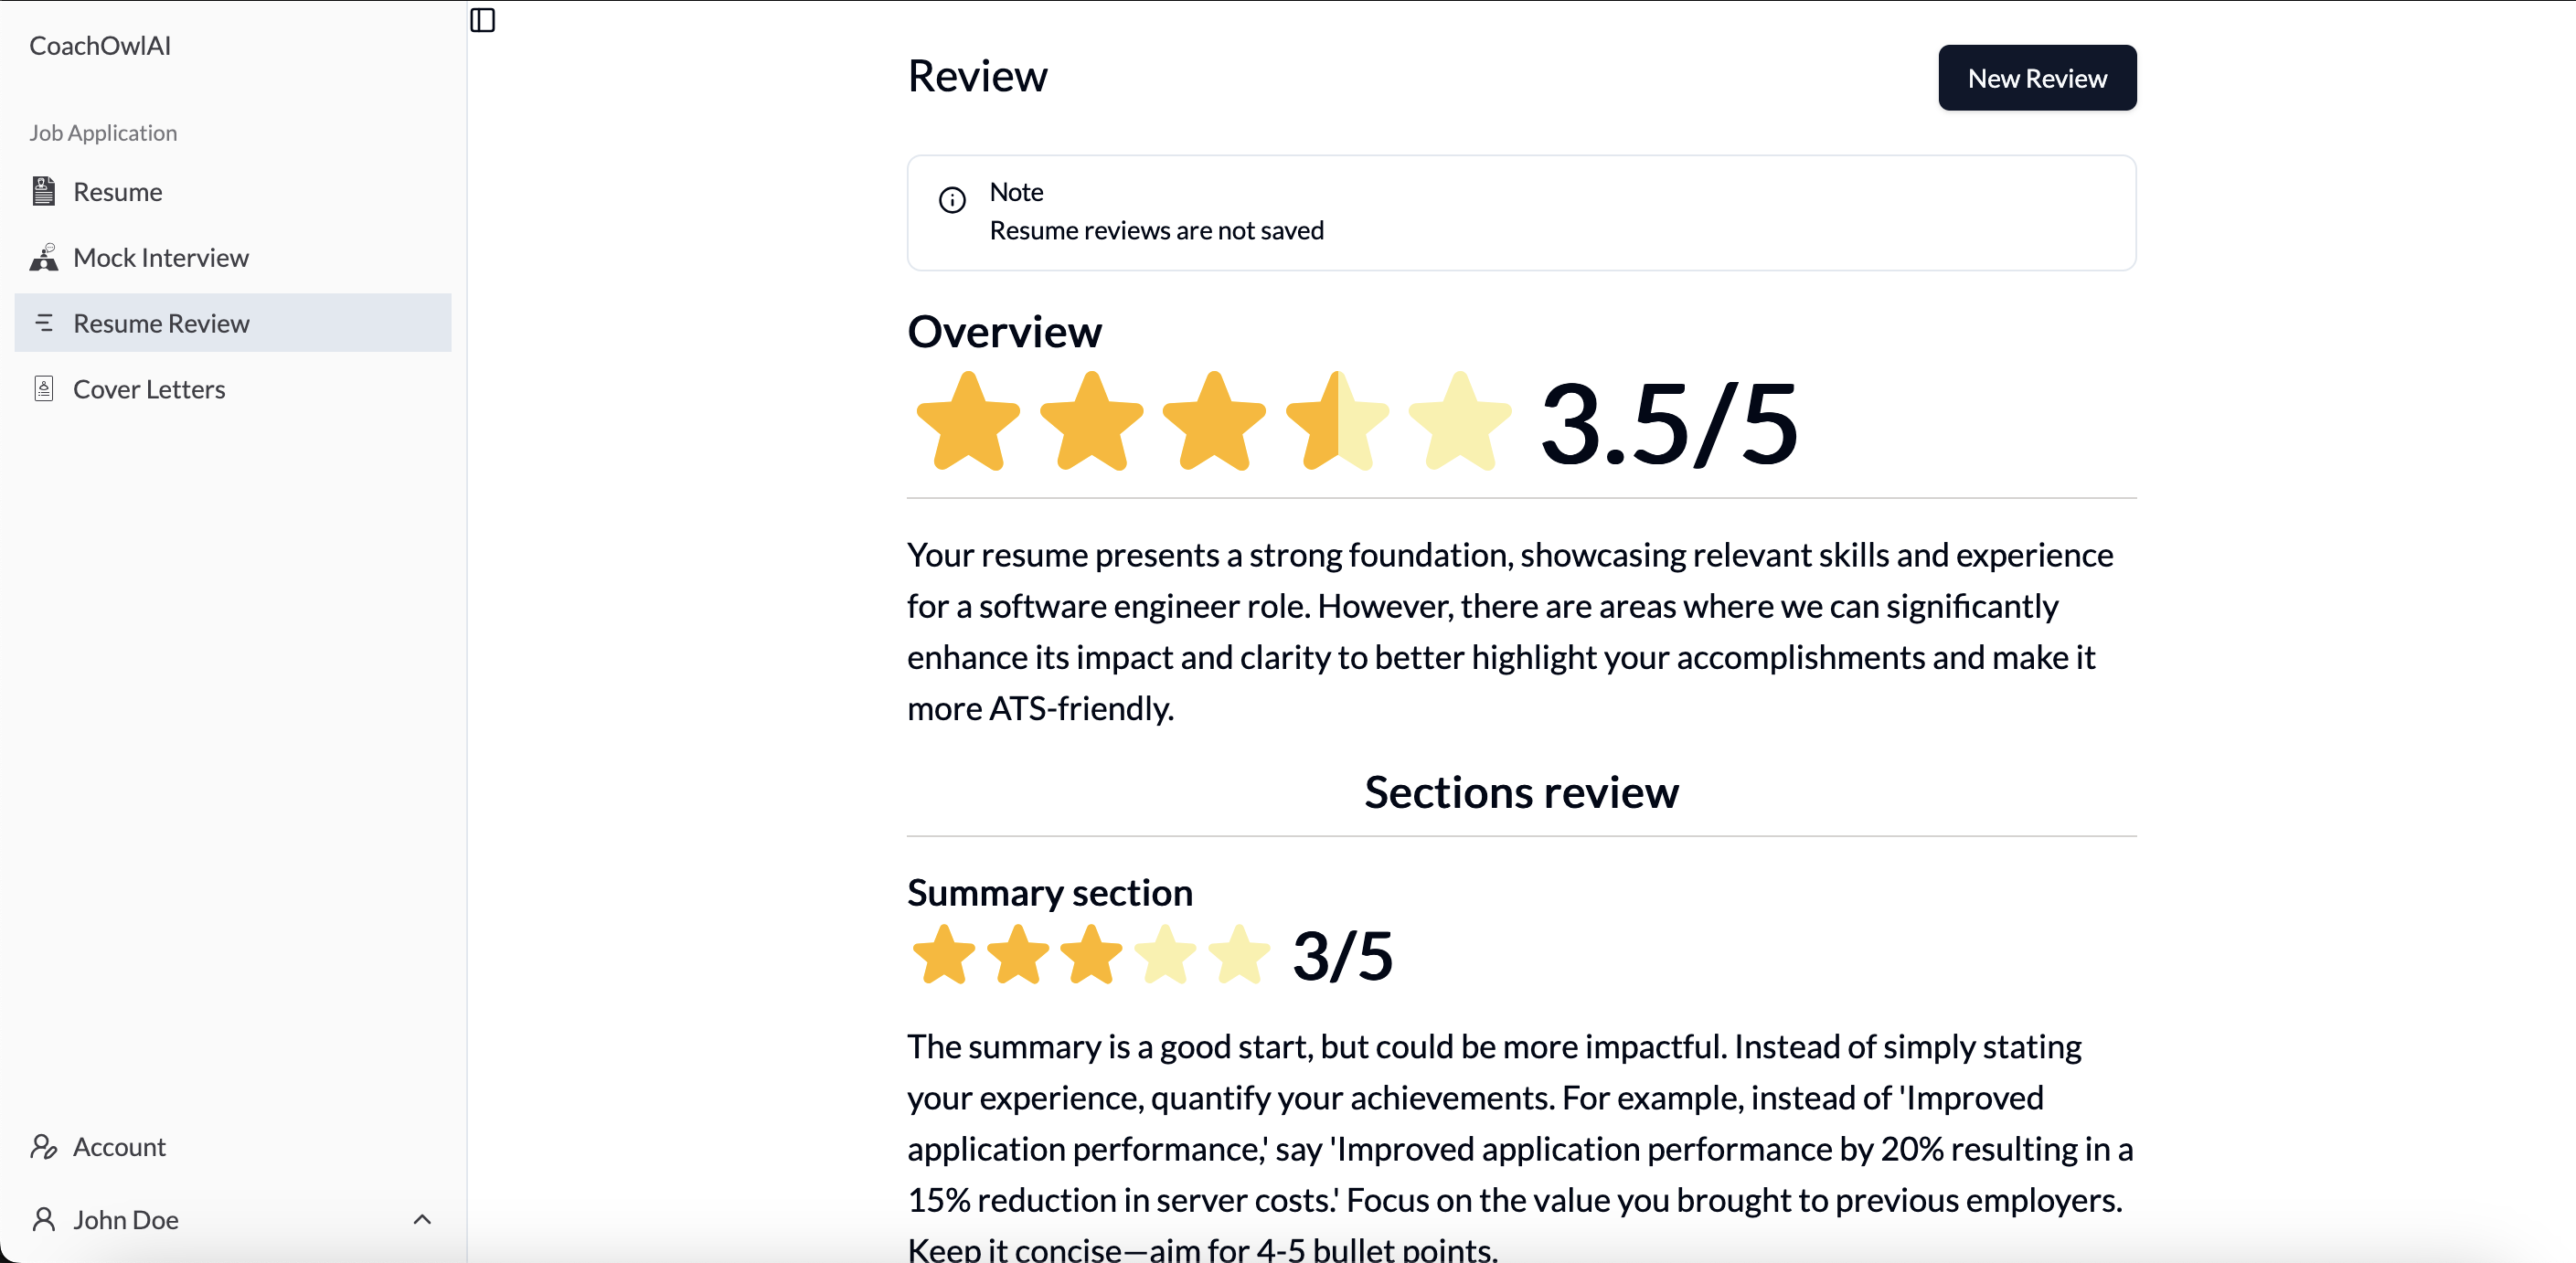Screen dimensions: 2576x1263
Task: Click the fifth pale Overview star
Action: point(1459,423)
